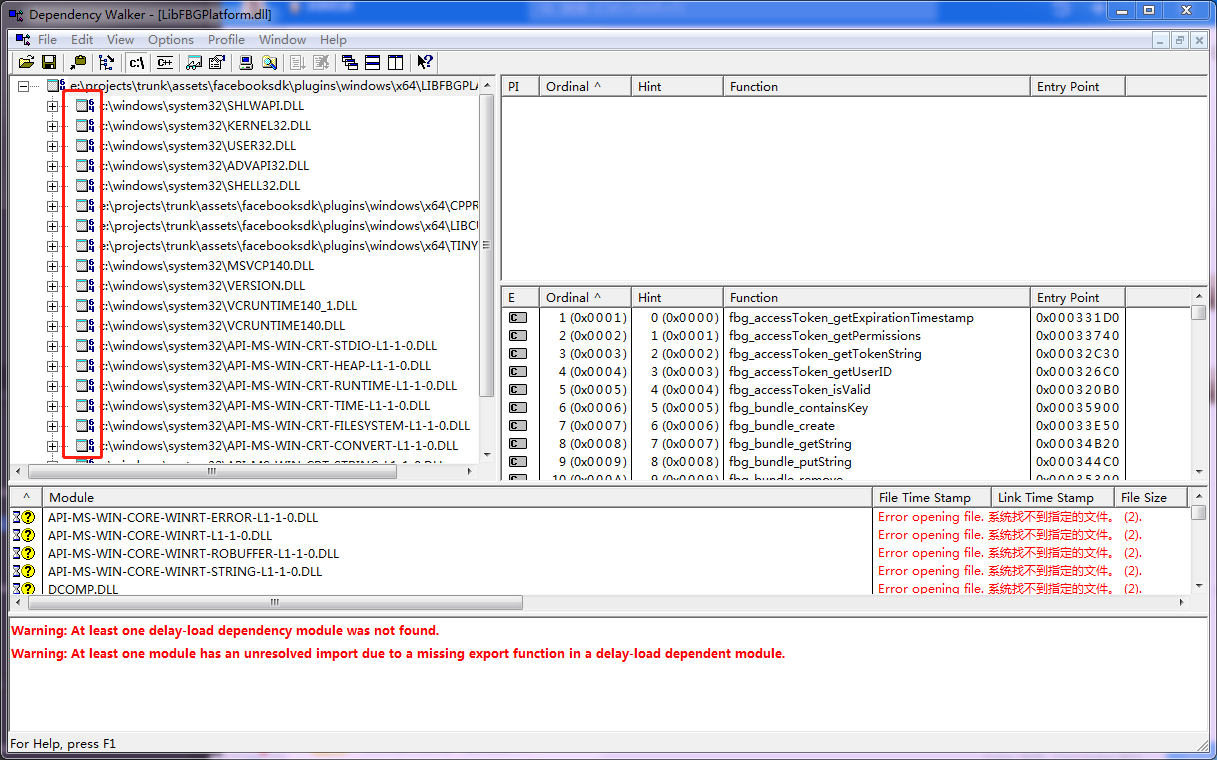1217x760 pixels.
Task: Expand the KERNEL32.DLL tree node
Action: point(52,126)
